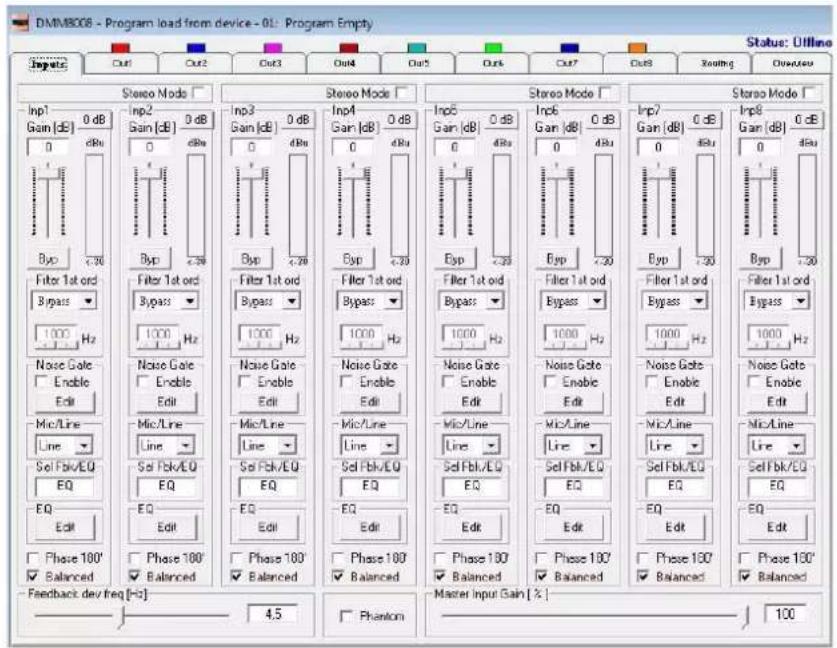
Task: Click the DMM8008 application icon in title bar
Action: point(21,23)
